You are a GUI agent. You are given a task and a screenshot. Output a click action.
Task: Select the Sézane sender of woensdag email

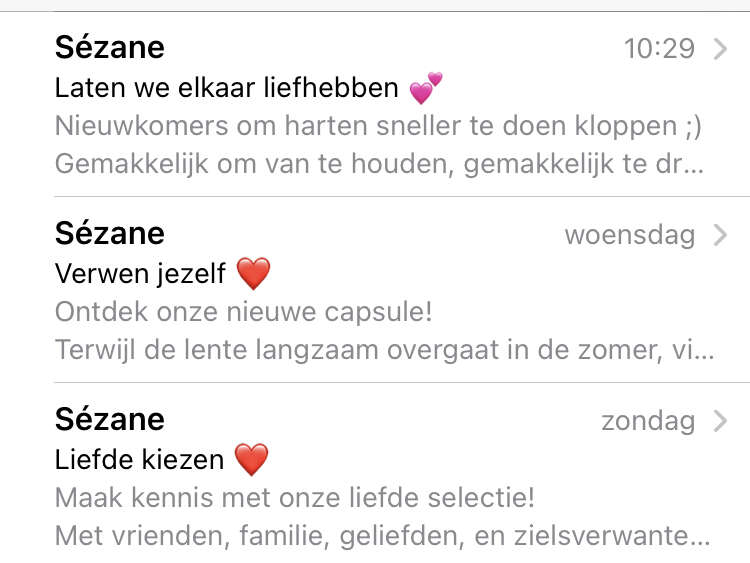click(x=110, y=233)
